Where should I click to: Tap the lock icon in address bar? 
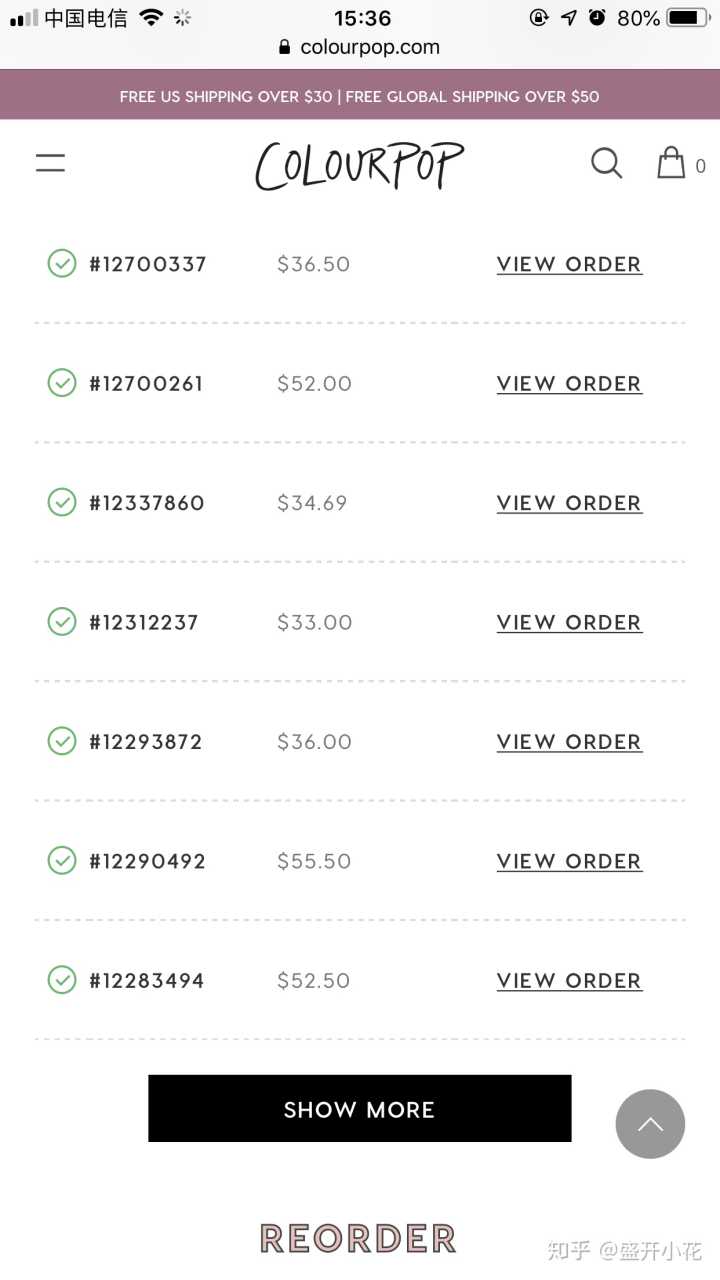click(285, 47)
